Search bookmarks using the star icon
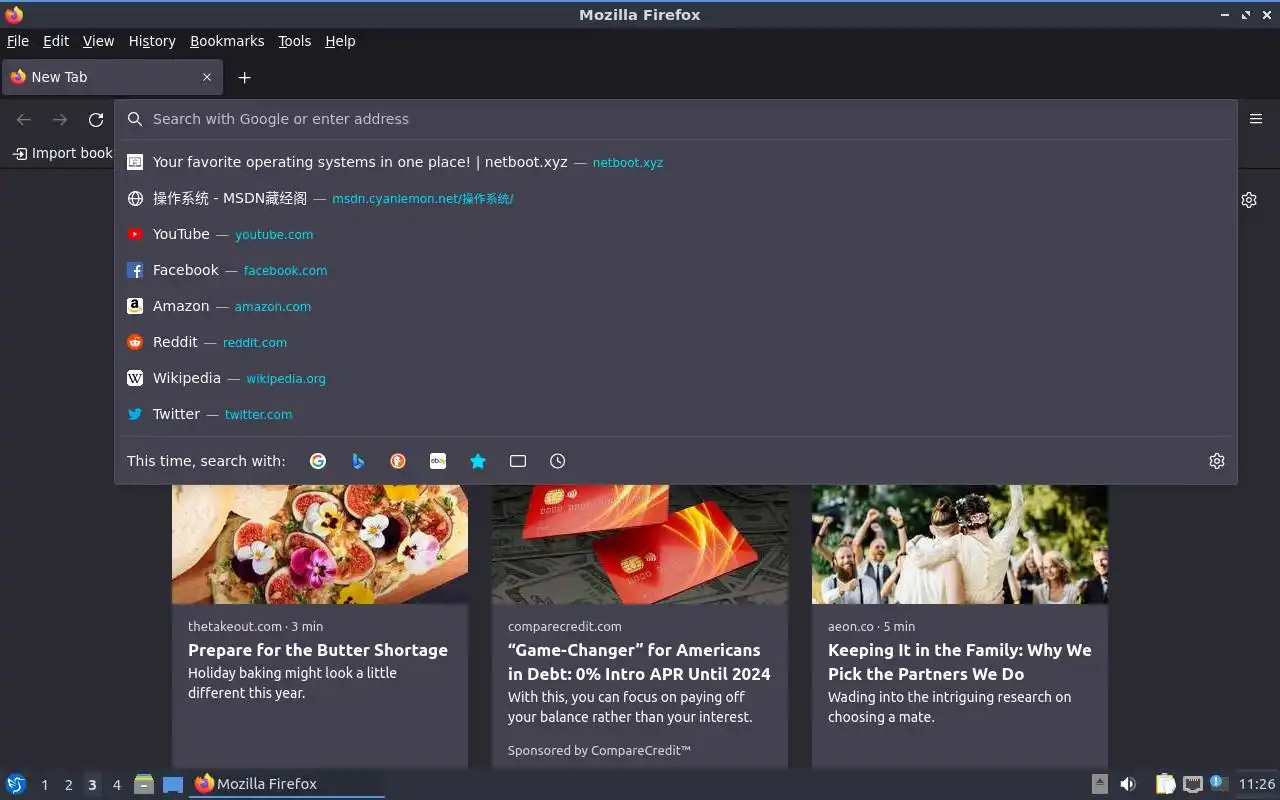The width and height of the screenshot is (1280, 800). pos(478,461)
